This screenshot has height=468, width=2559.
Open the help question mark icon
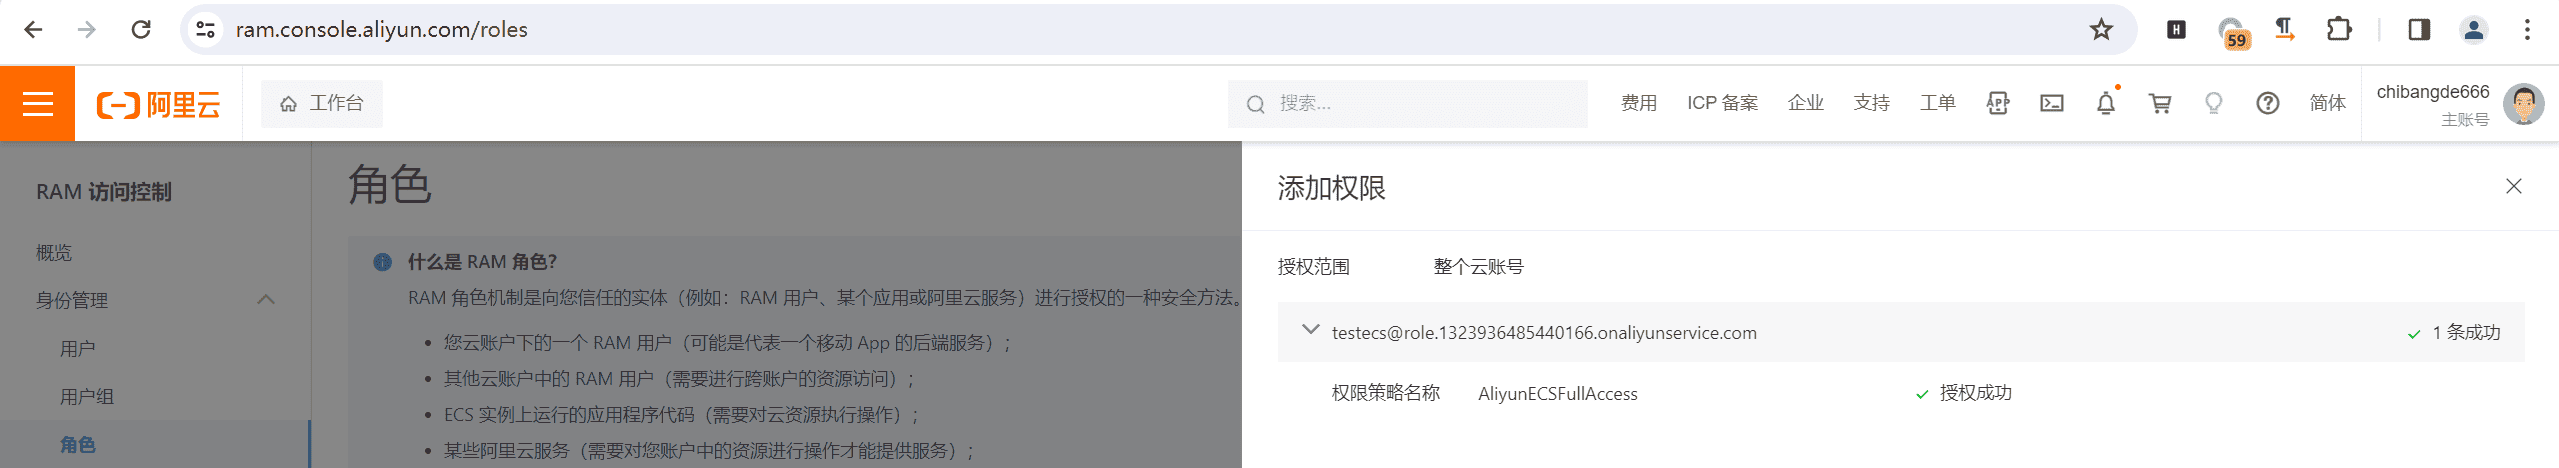[2268, 103]
